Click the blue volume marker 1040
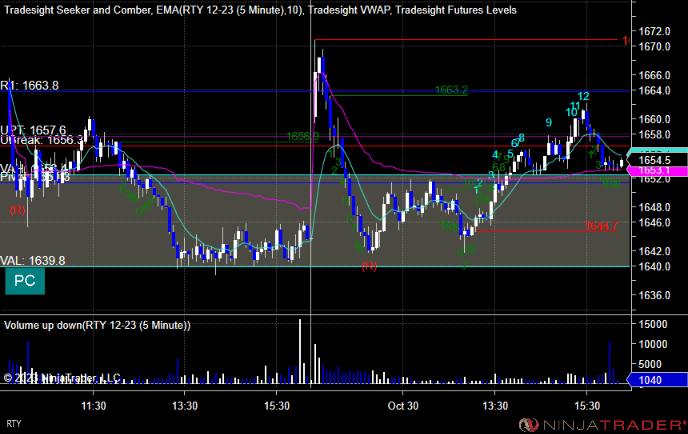 point(657,380)
